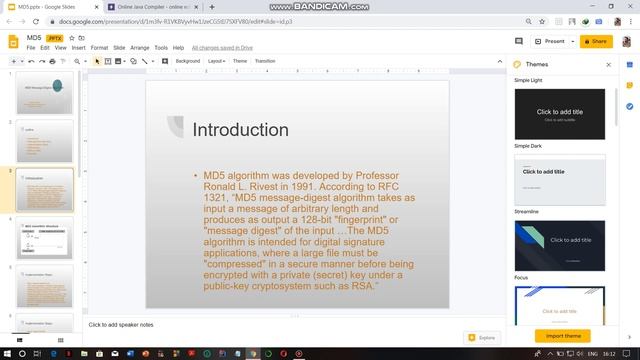Expand the line type dropdown arrow

click(x=153, y=61)
